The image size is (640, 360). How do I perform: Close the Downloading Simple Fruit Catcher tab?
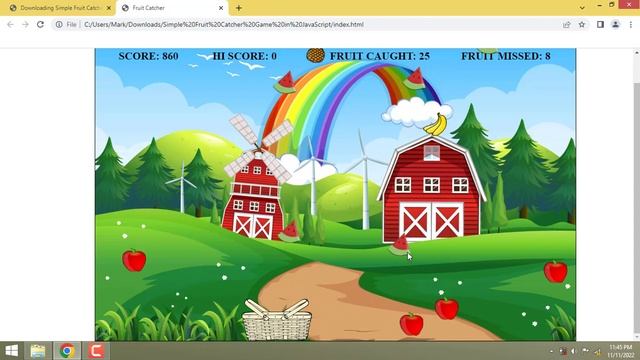[109, 8]
